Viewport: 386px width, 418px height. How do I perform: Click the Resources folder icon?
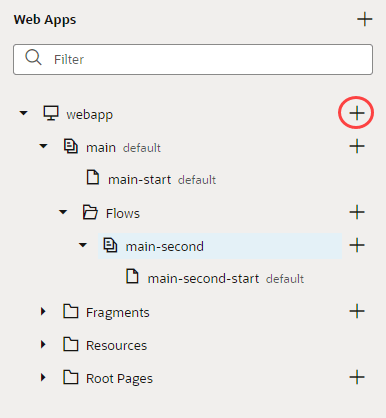point(71,344)
